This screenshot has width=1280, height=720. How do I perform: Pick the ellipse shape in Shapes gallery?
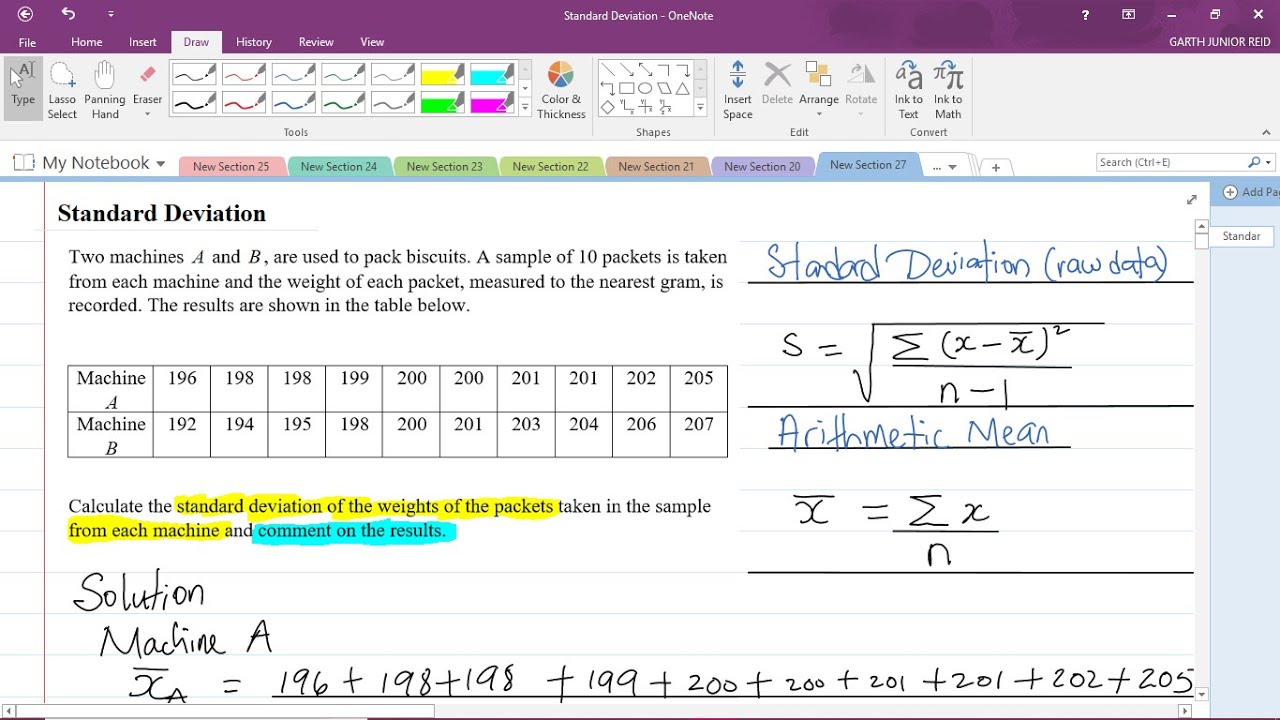645,88
